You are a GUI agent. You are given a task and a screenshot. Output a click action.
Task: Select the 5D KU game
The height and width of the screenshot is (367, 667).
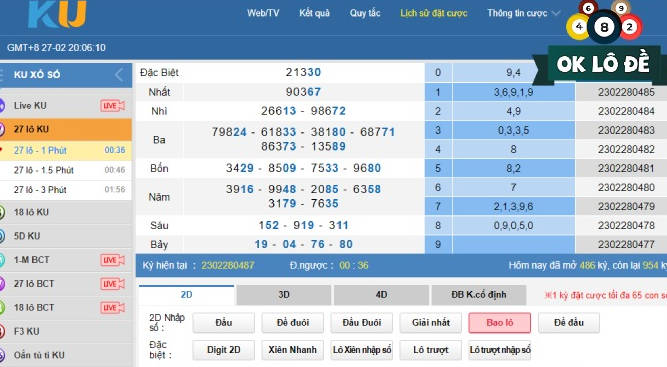66,236
